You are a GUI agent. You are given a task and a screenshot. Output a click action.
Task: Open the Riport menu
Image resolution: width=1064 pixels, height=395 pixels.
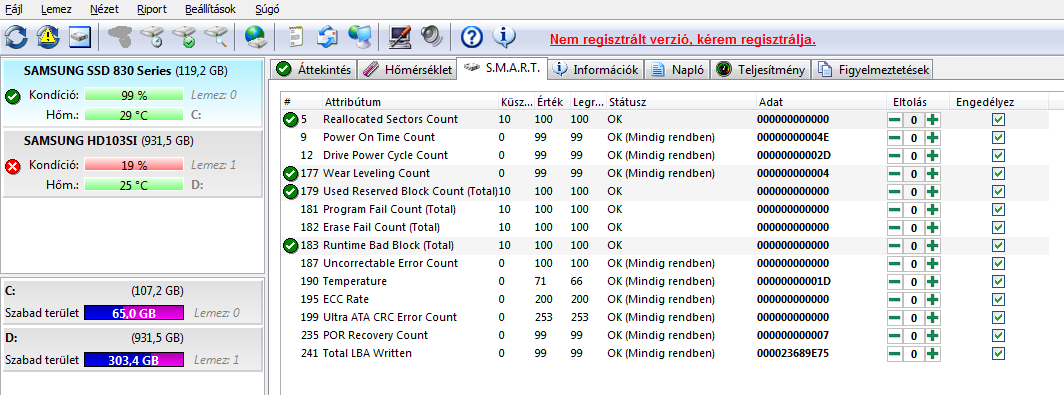click(151, 10)
